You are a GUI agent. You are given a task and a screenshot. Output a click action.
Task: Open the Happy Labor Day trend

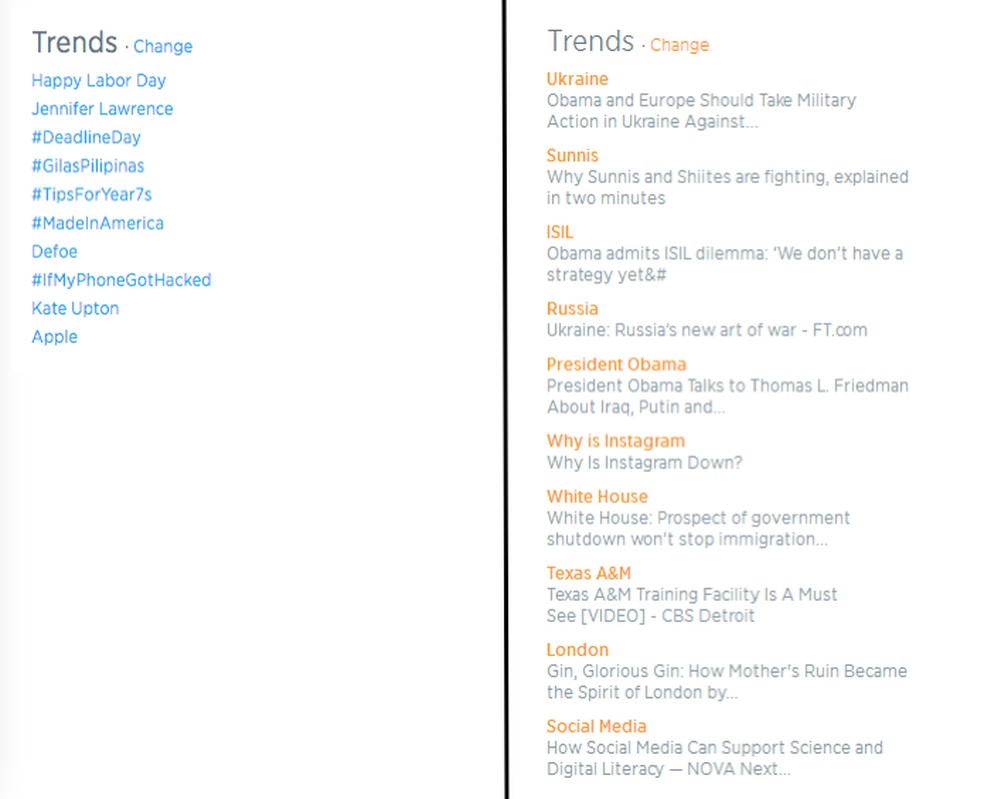(98, 80)
